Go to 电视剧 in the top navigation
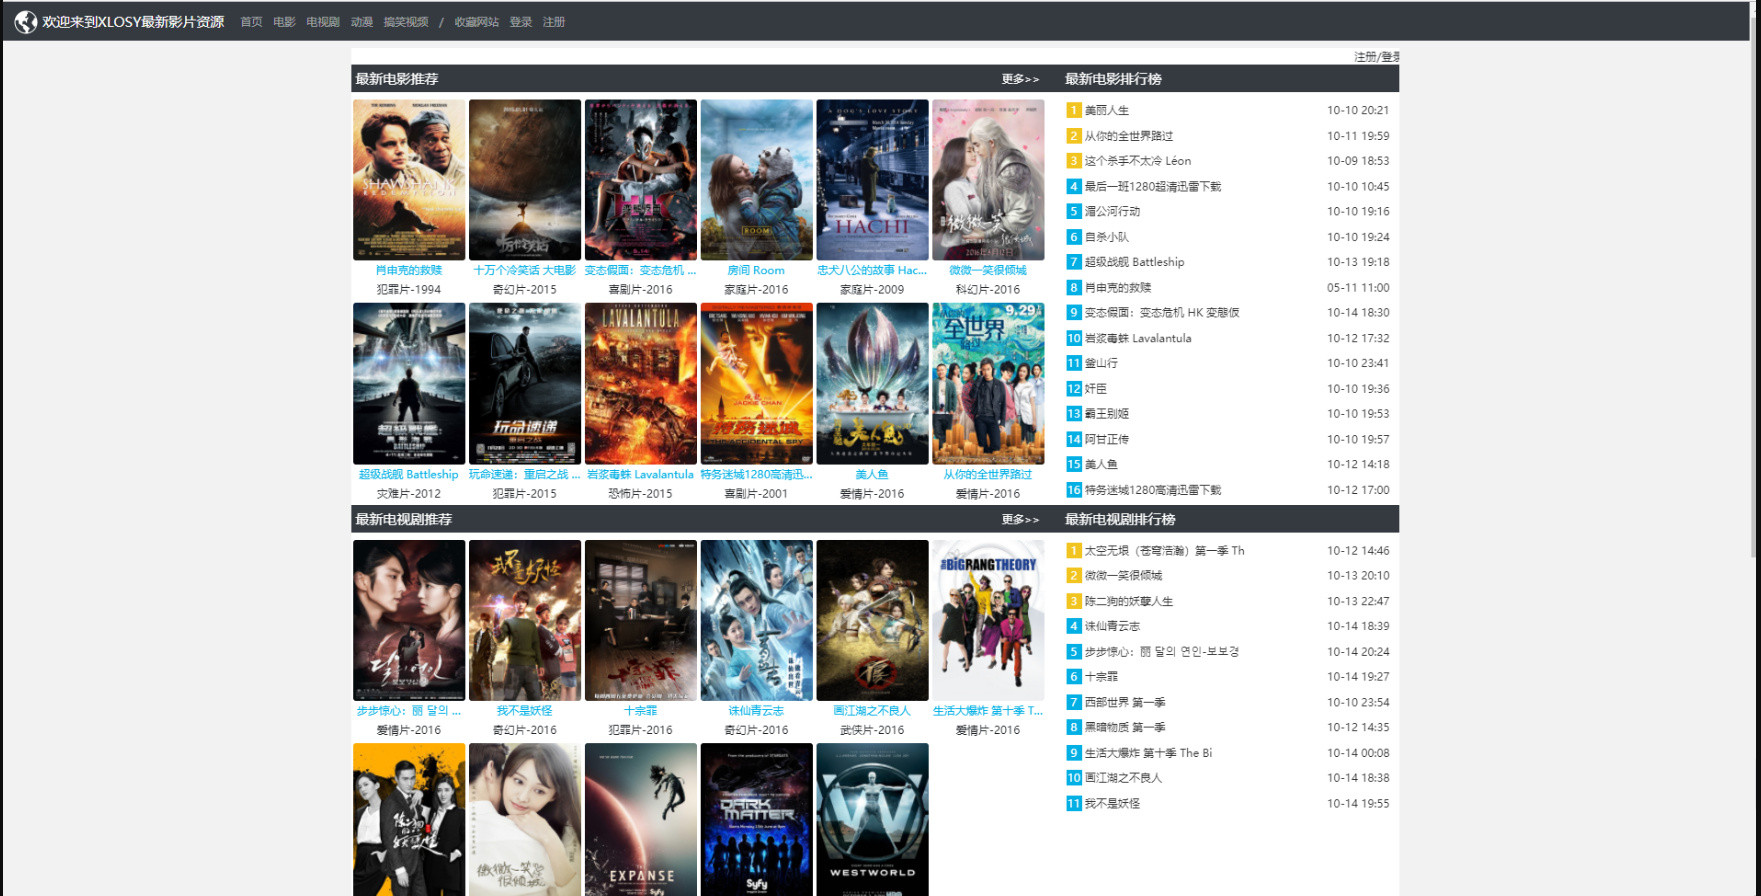Screen dimensions: 1761x896 tap(323, 22)
